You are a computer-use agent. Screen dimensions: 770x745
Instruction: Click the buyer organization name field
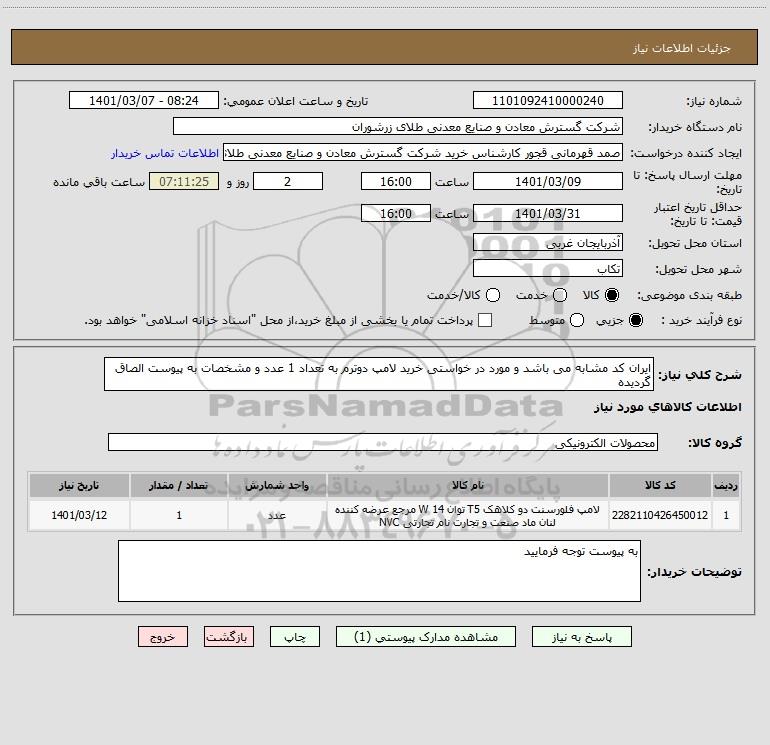(398, 127)
